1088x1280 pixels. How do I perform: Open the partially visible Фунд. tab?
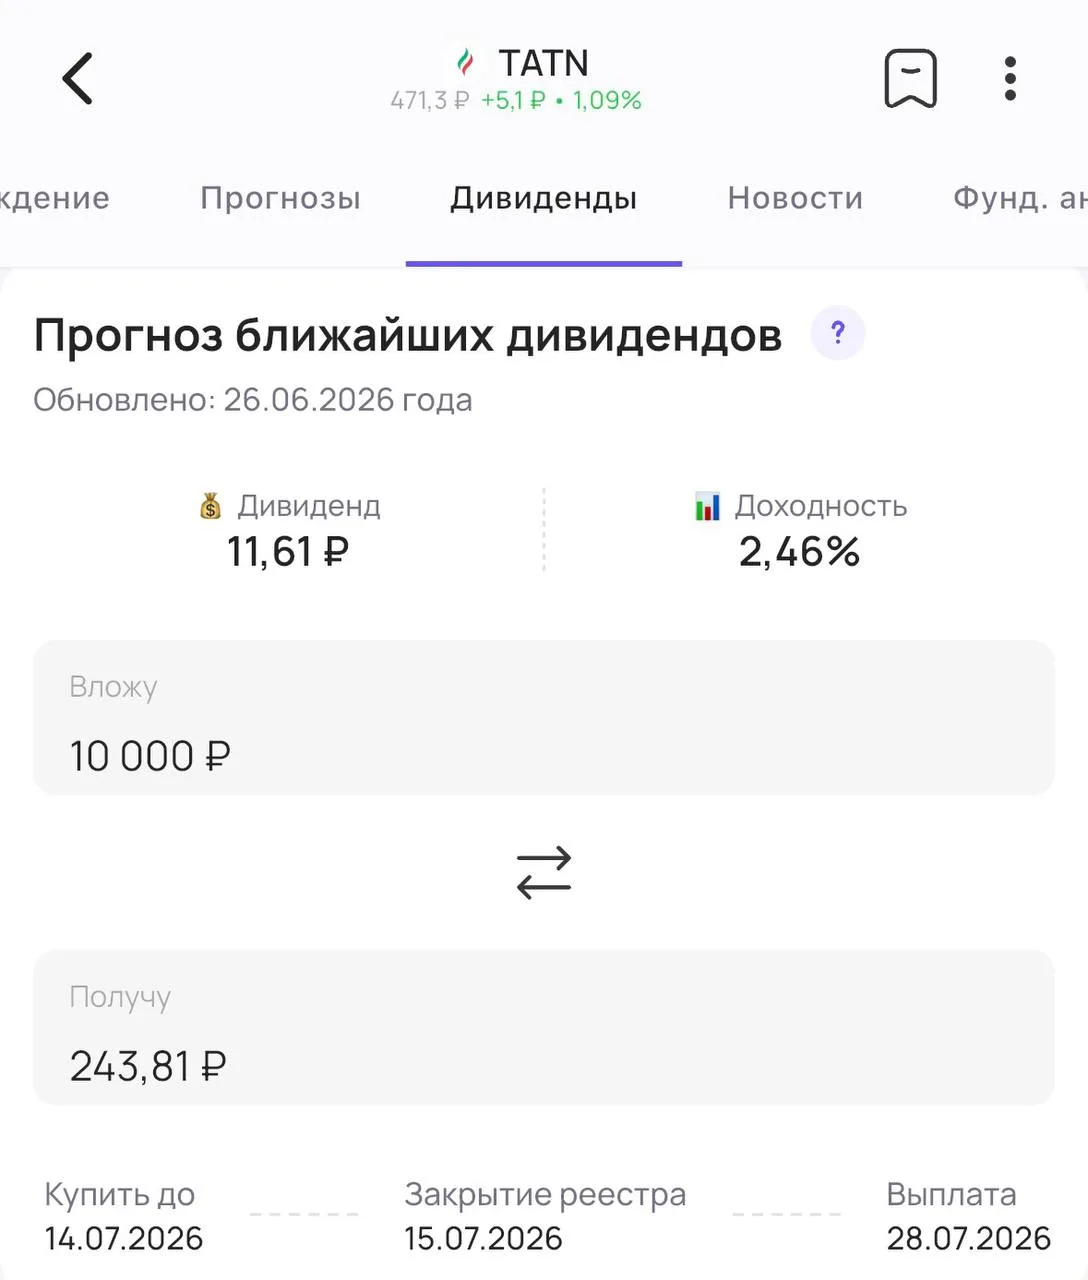click(1020, 198)
